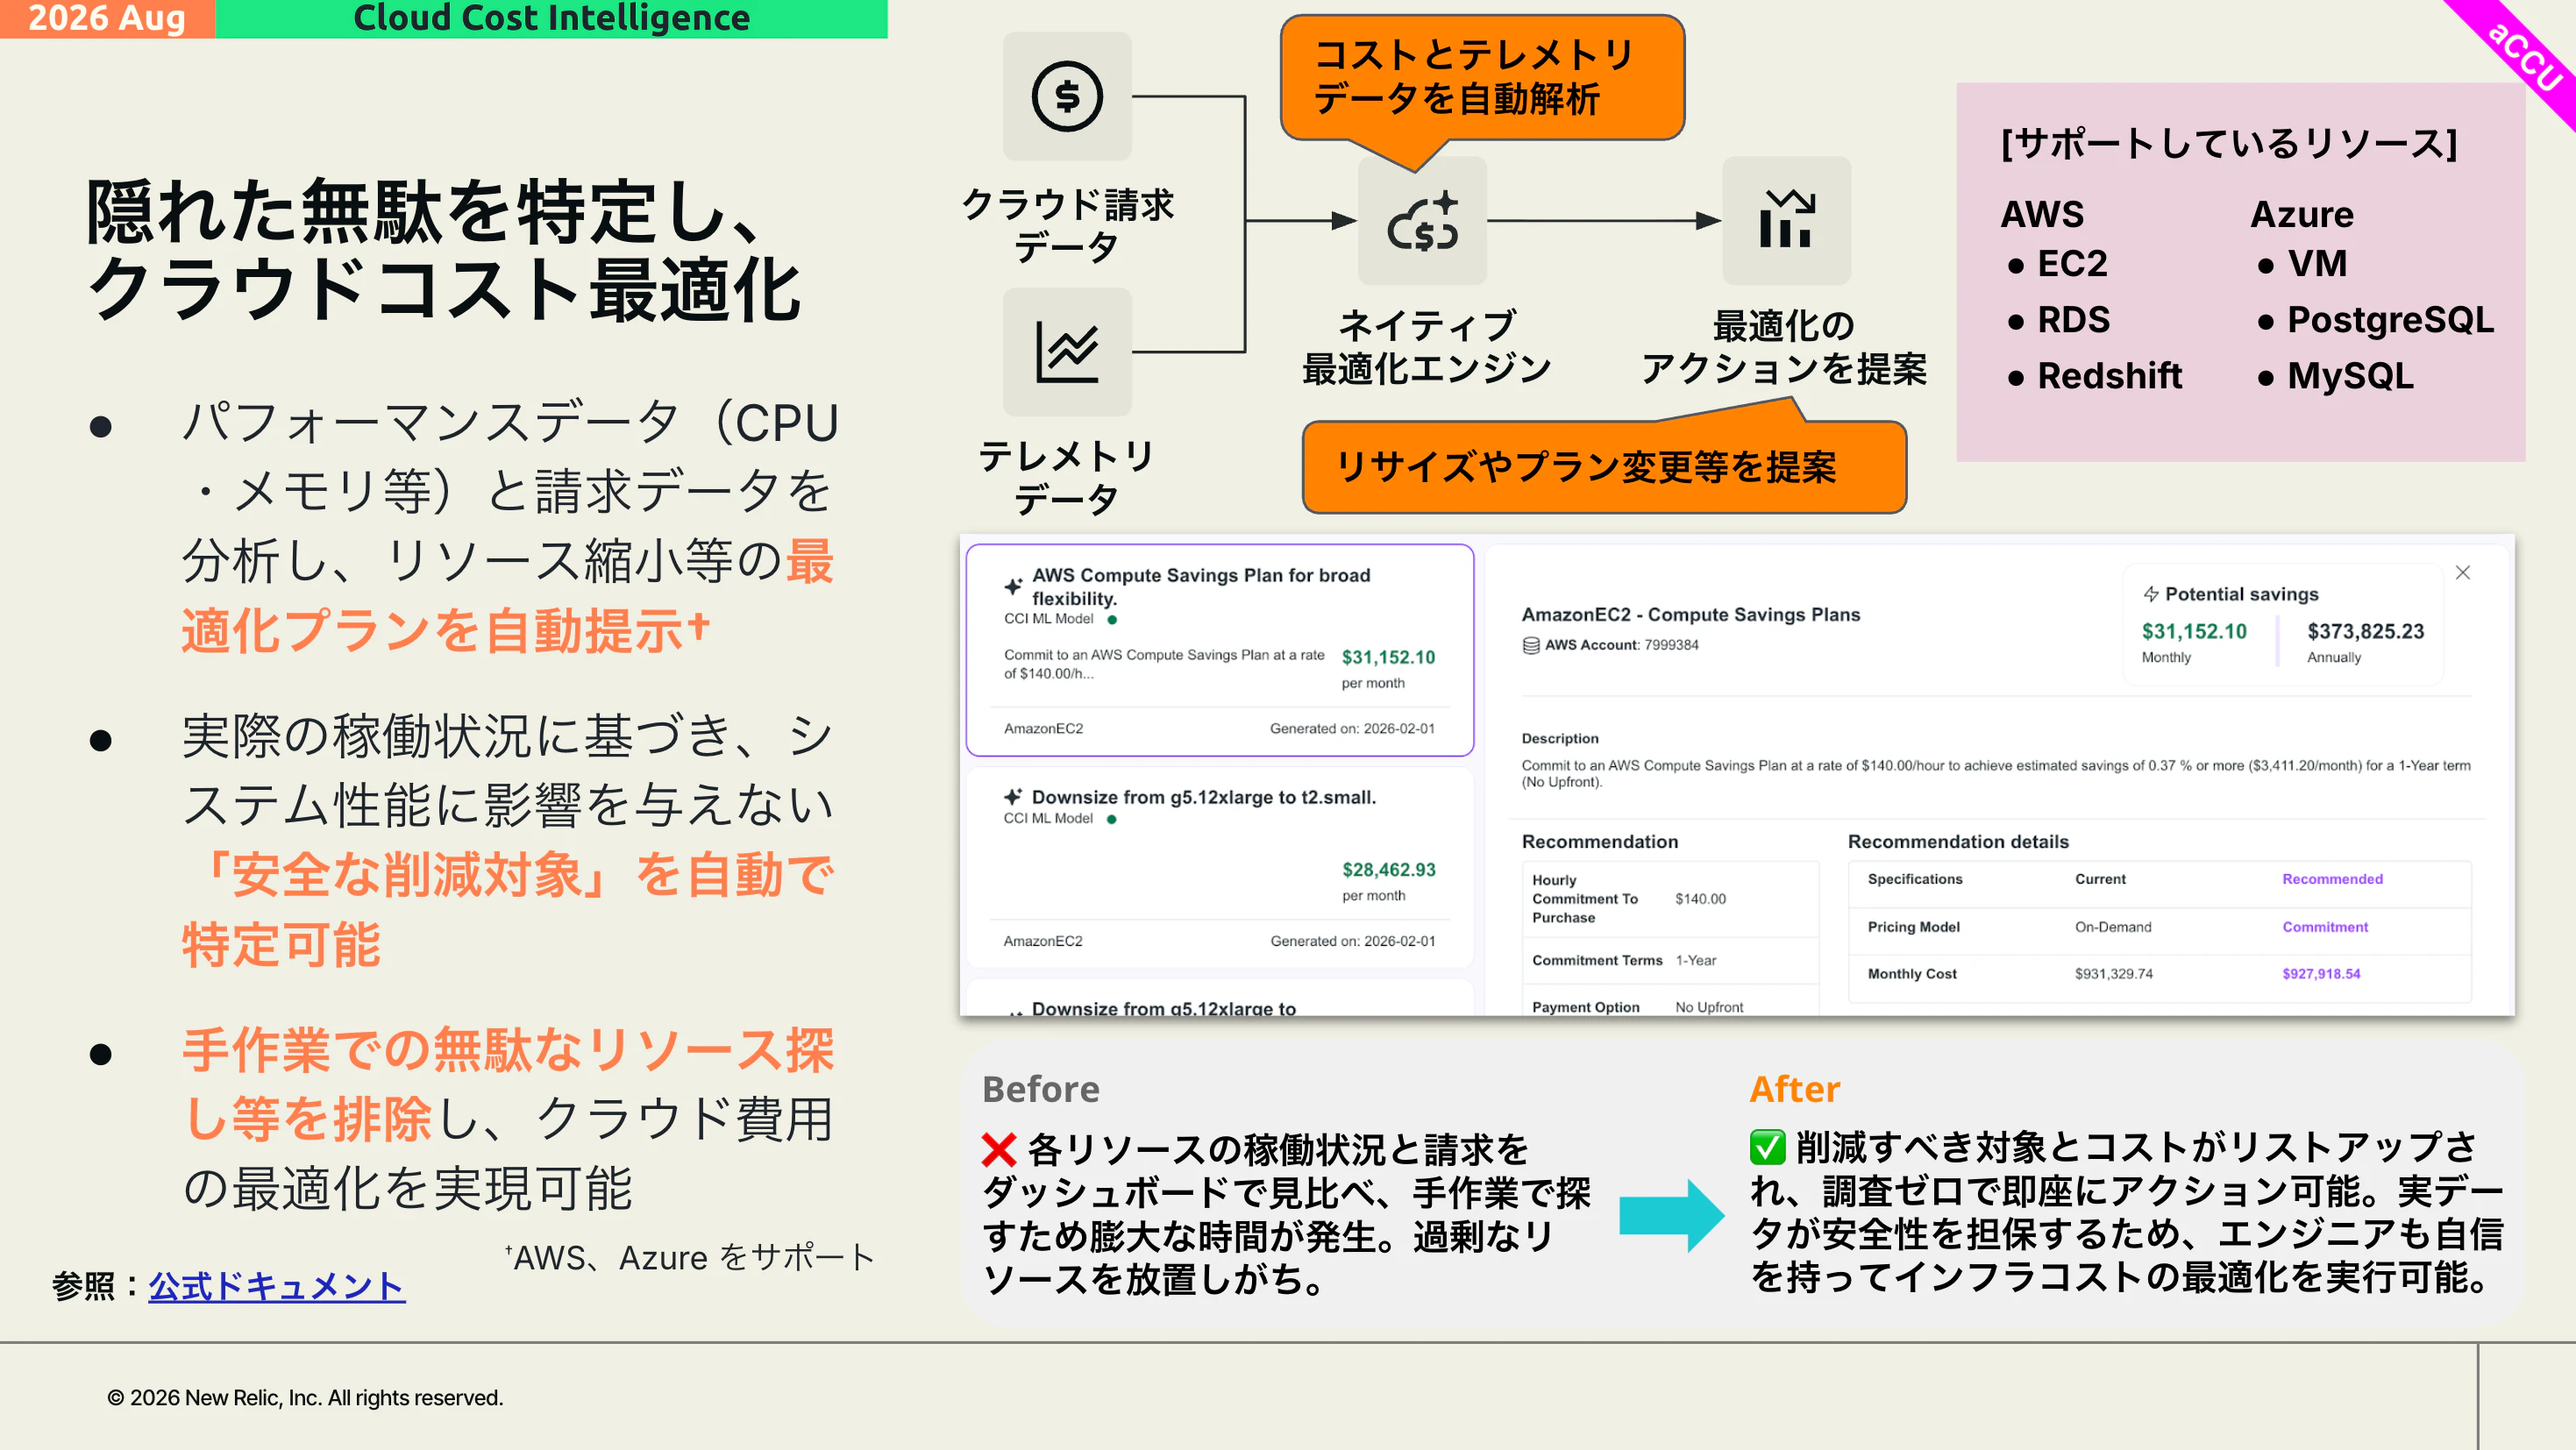Click the sparkle icon beside Downsize to t2.small
This screenshot has width=2576, height=1450.
[x=1013, y=797]
